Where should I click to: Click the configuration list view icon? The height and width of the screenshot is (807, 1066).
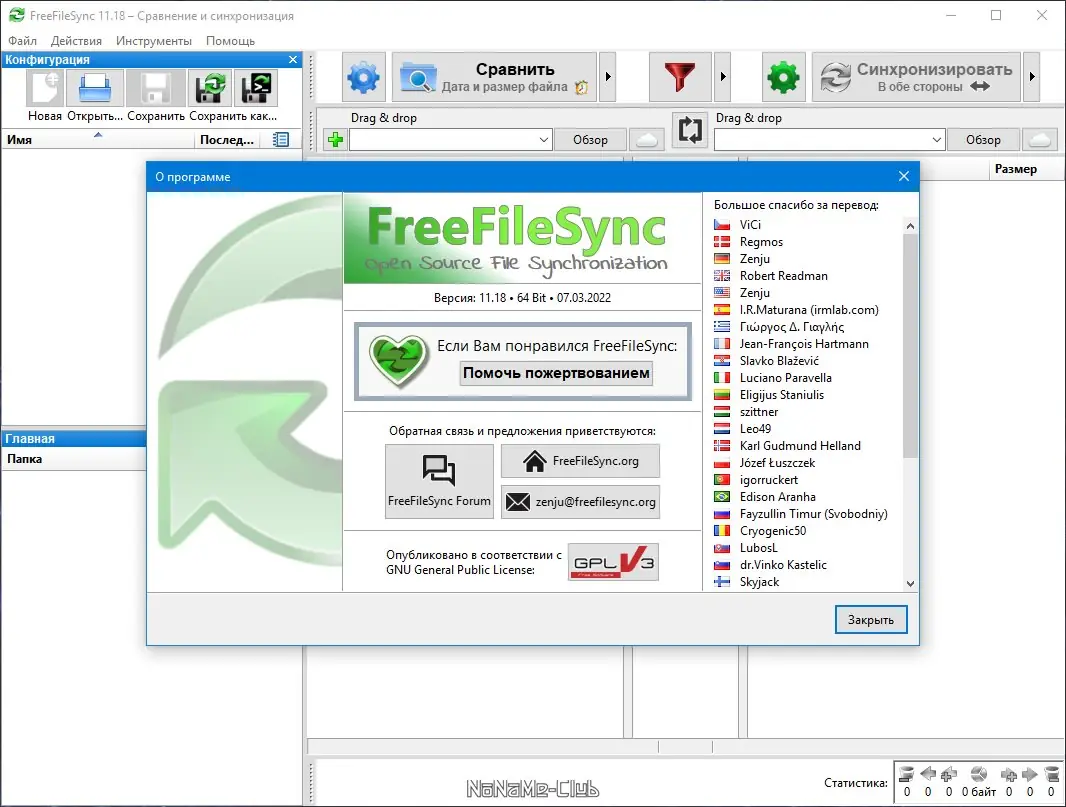[280, 140]
